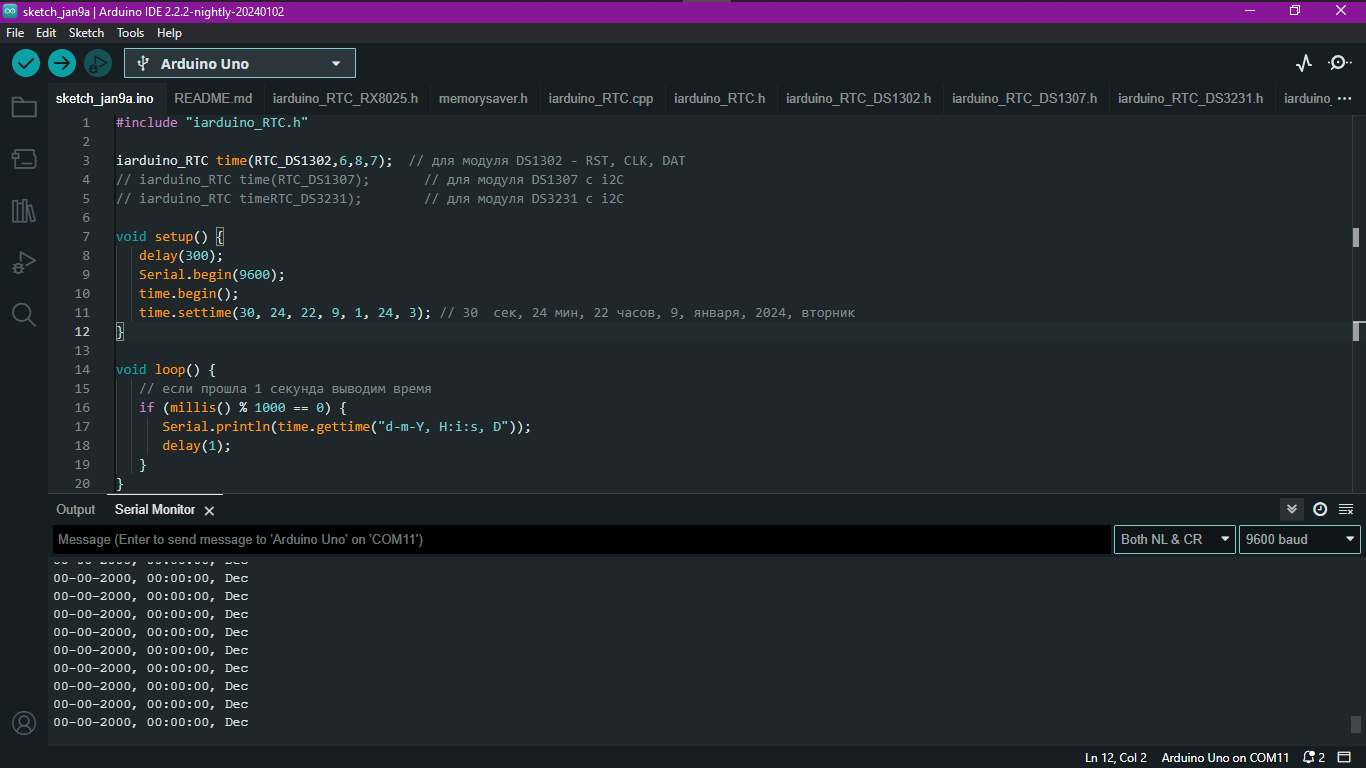Open the Library Manager books icon

point(24,211)
